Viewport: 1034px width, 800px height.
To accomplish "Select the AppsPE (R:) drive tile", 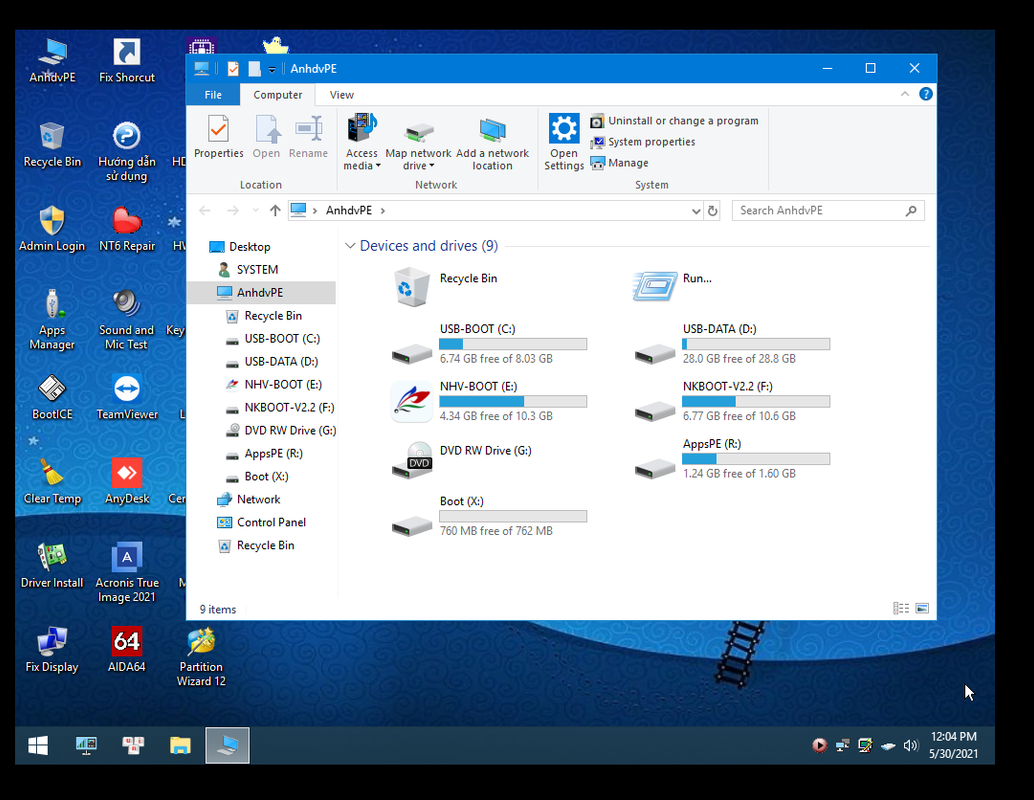I will [x=732, y=459].
